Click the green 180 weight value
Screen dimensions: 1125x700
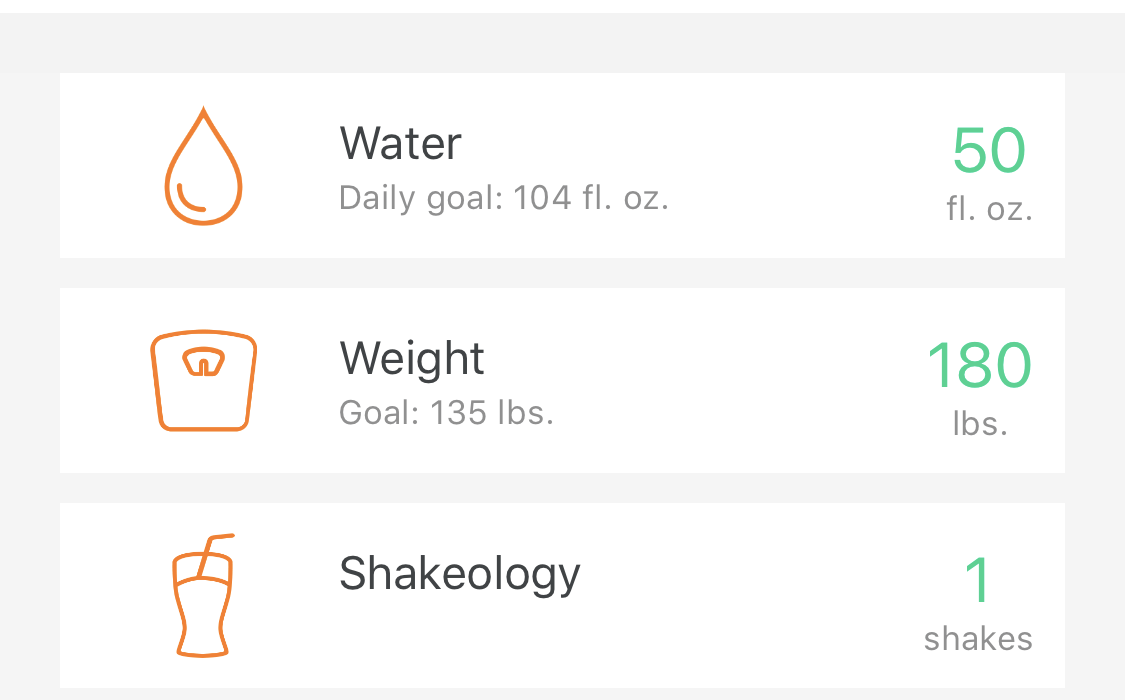tap(979, 366)
